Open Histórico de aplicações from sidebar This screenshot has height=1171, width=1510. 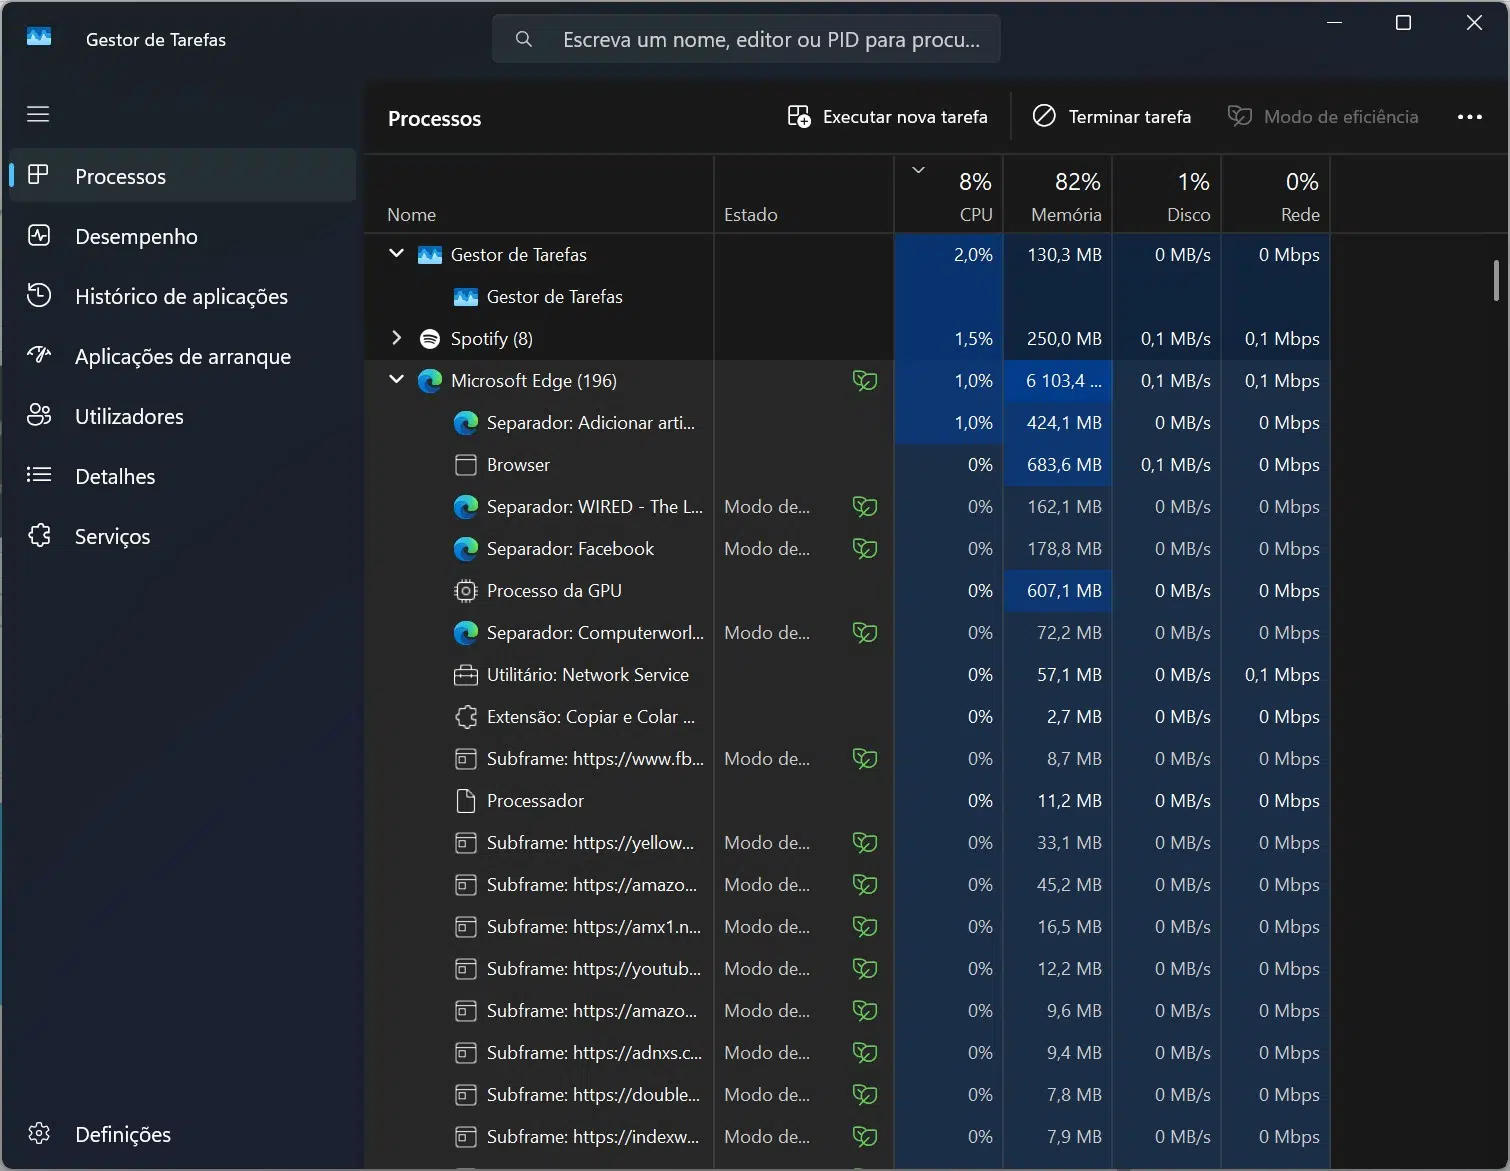click(x=180, y=296)
